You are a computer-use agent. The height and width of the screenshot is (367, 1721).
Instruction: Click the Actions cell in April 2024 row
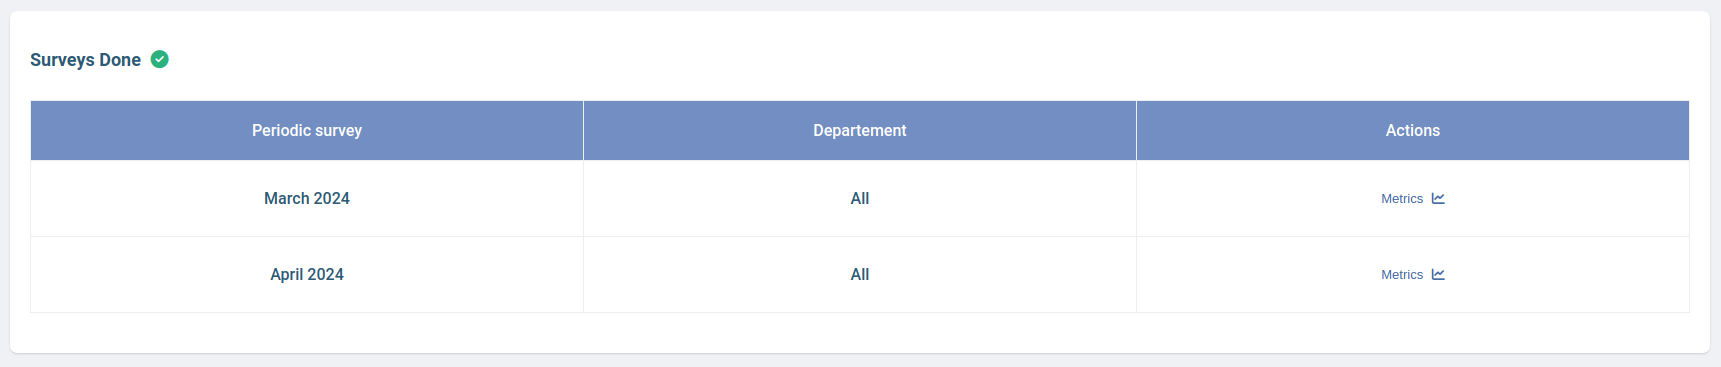point(1413,274)
